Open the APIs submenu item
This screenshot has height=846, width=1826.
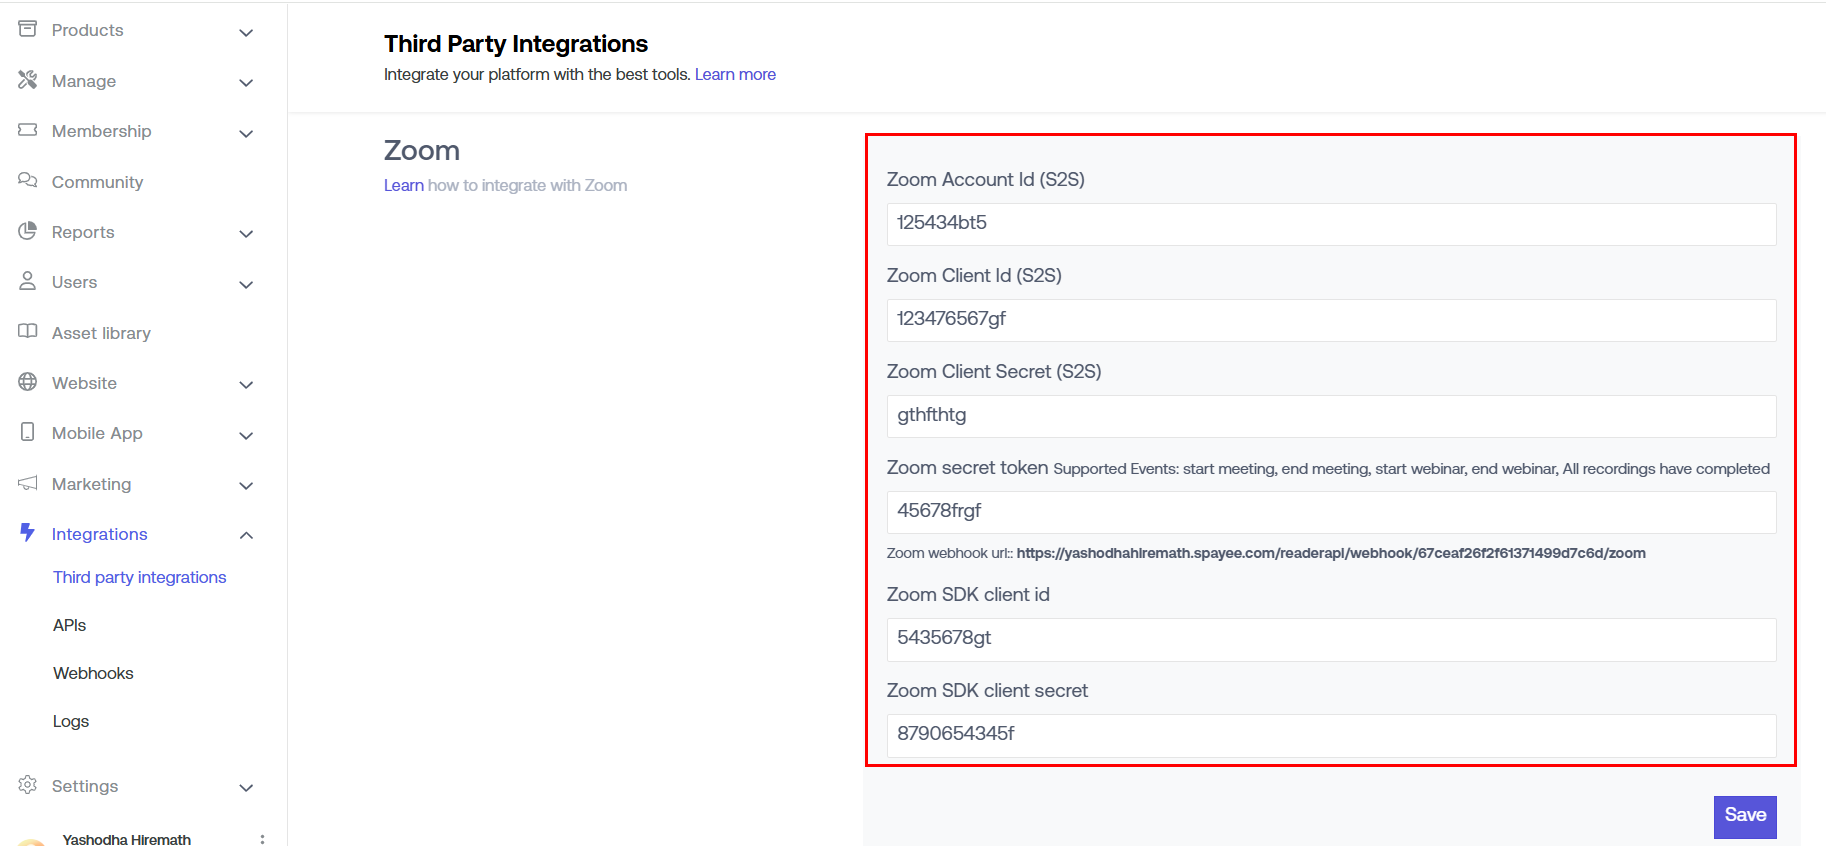click(x=70, y=625)
